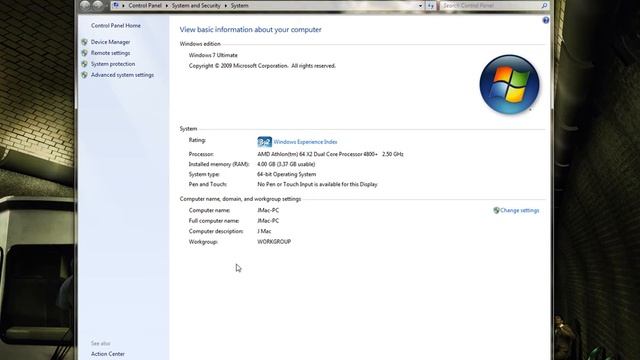This screenshot has height=360, width=640.
Task: Open Action Center under See also
Action: pyautogui.click(x=108, y=354)
